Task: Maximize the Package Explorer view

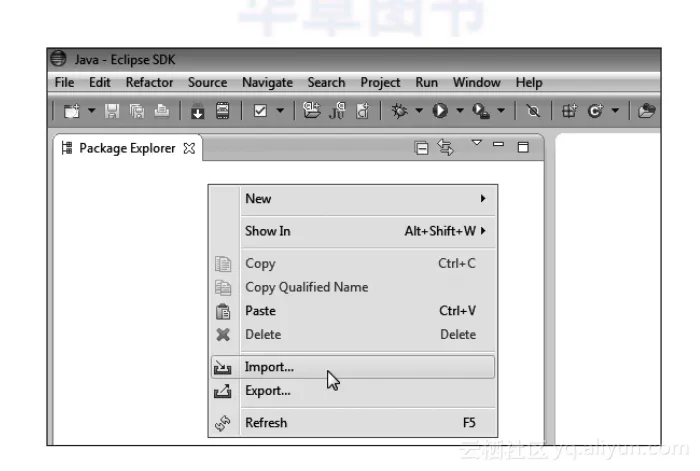Action: 523,147
